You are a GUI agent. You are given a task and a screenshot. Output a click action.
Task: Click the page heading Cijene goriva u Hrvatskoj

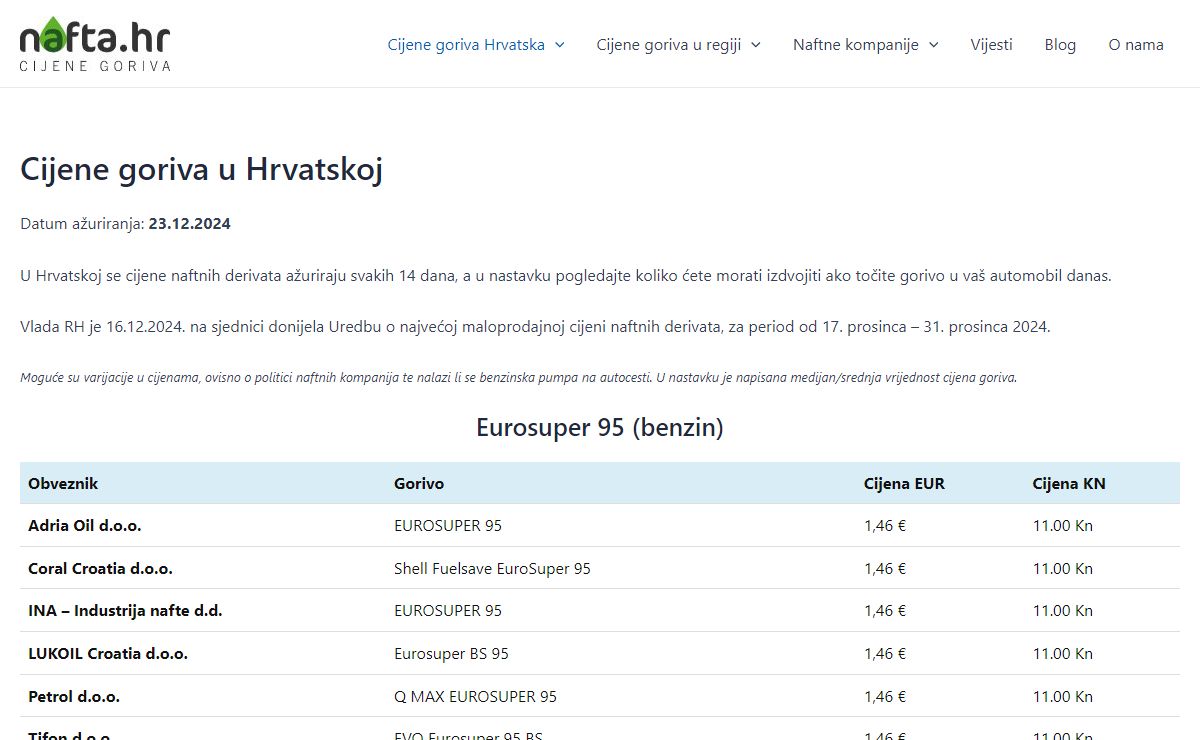click(x=202, y=170)
